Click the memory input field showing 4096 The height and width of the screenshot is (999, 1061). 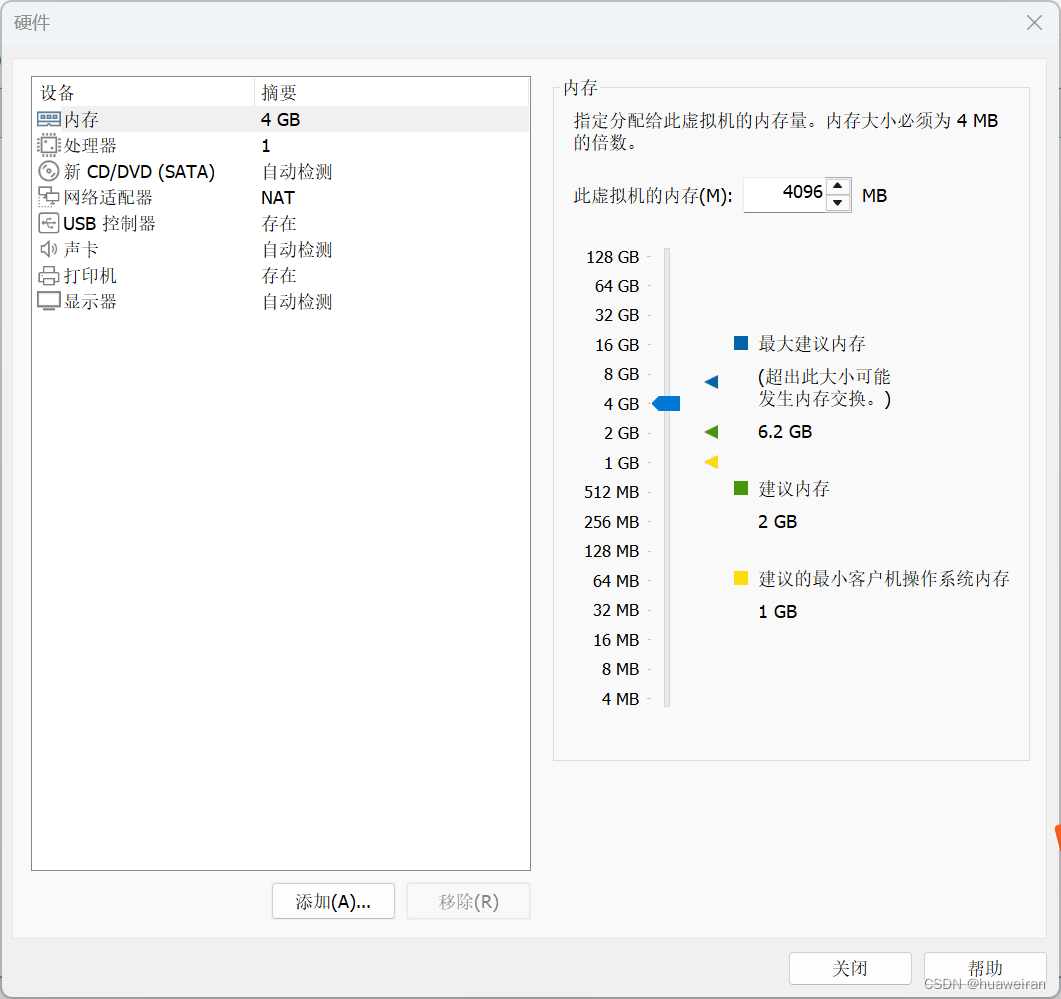point(785,195)
